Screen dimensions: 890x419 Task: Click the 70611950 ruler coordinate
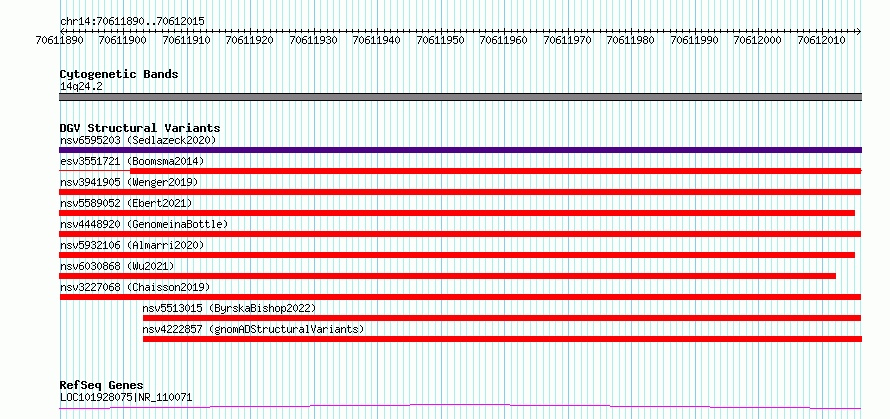(439, 40)
